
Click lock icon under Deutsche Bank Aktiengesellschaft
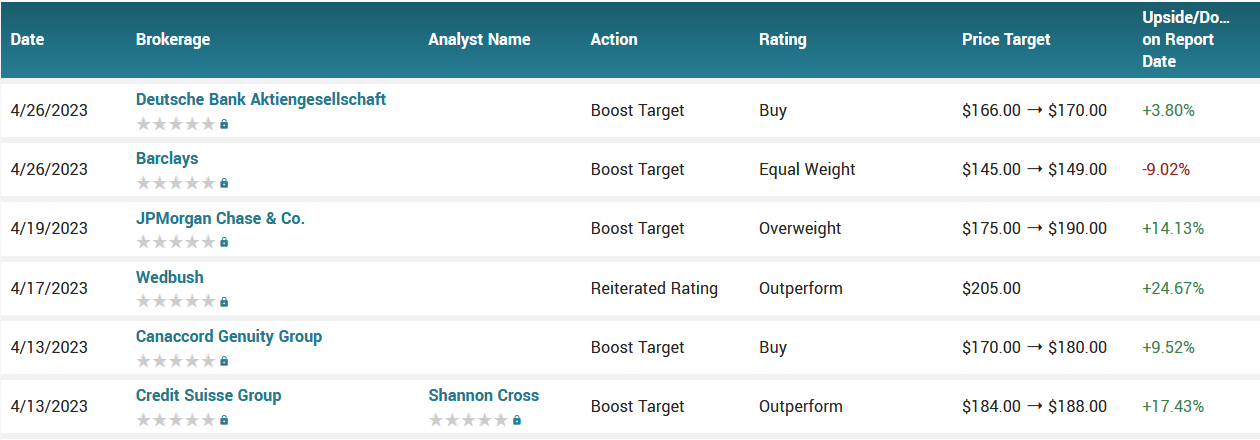[224, 124]
